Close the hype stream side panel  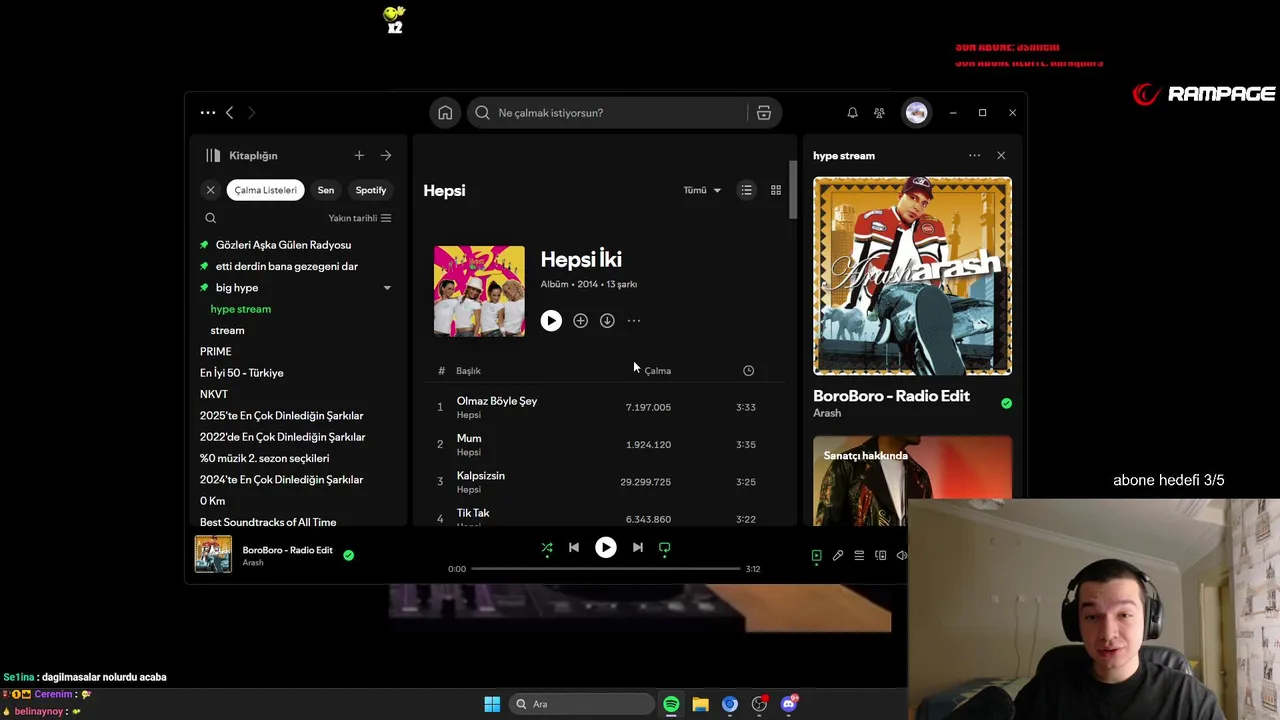tap(1001, 156)
